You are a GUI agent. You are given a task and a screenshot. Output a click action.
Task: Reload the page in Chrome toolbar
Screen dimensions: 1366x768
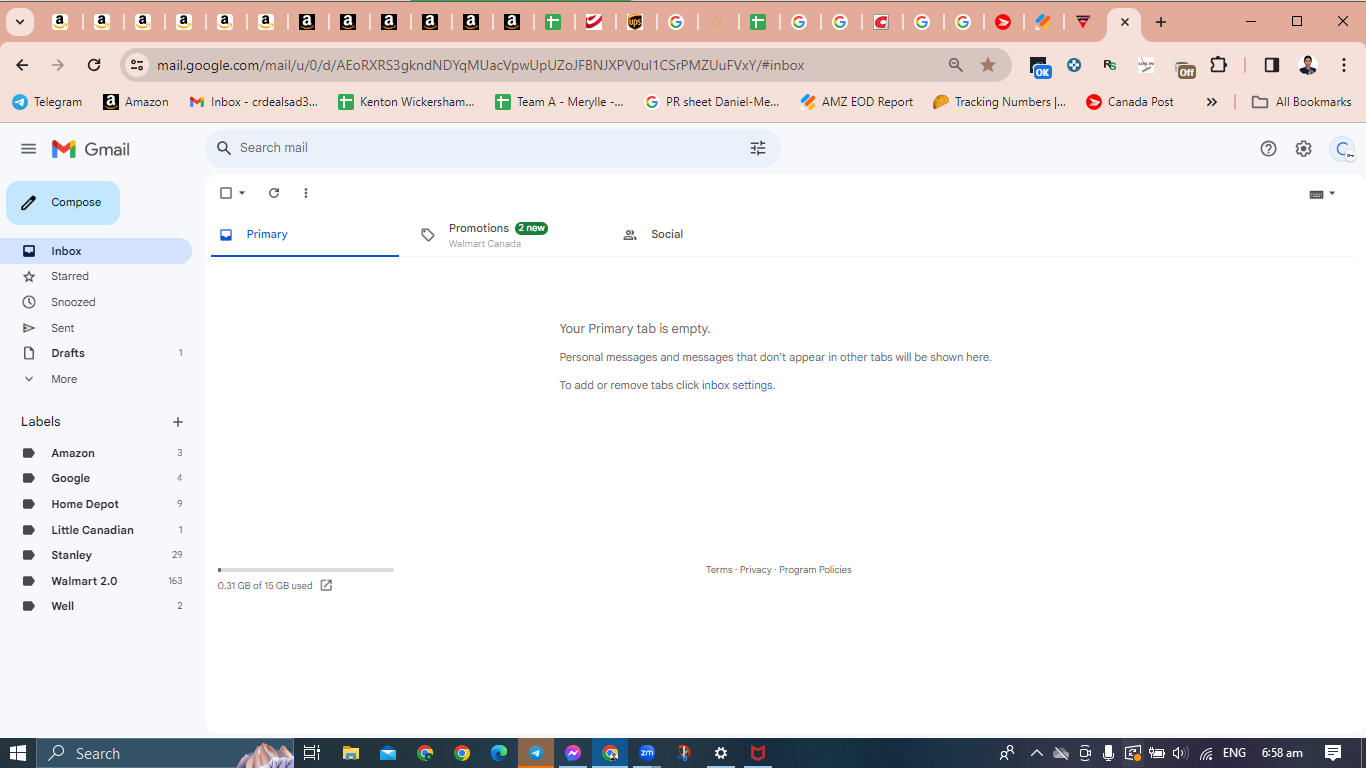click(94, 65)
